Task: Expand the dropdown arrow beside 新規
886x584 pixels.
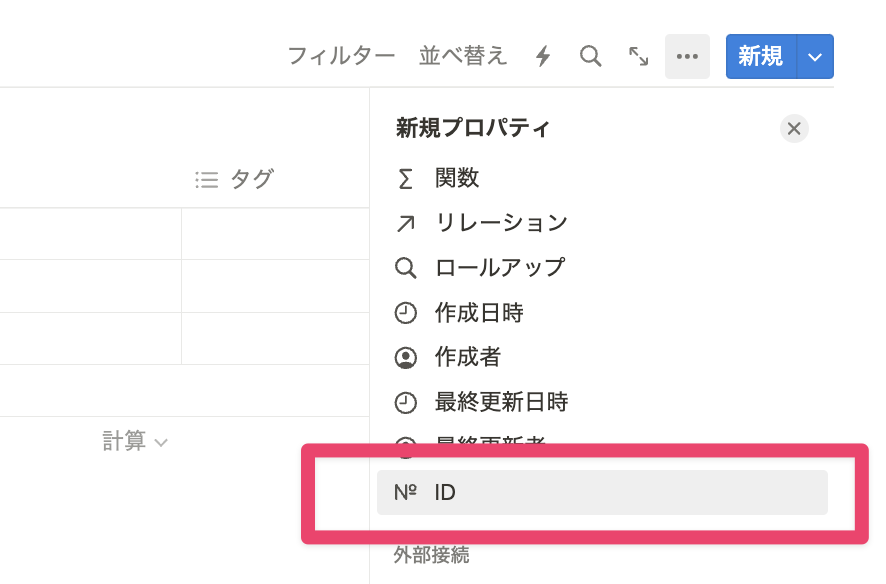Action: [x=815, y=56]
